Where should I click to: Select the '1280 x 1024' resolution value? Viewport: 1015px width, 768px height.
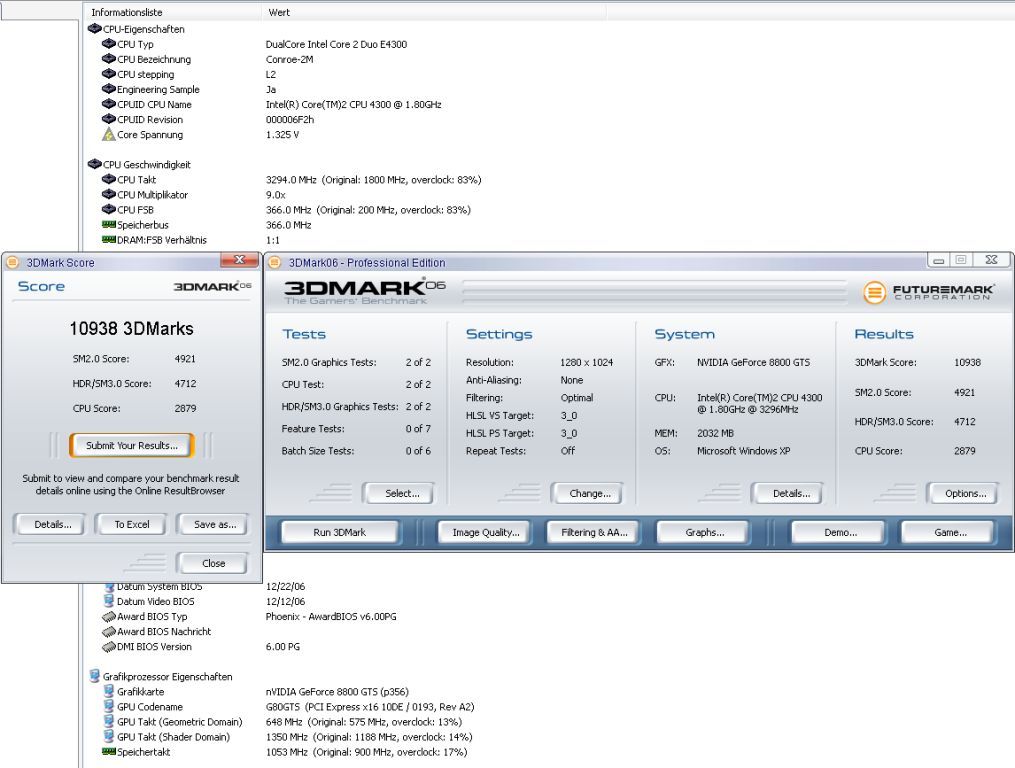[586, 362]
